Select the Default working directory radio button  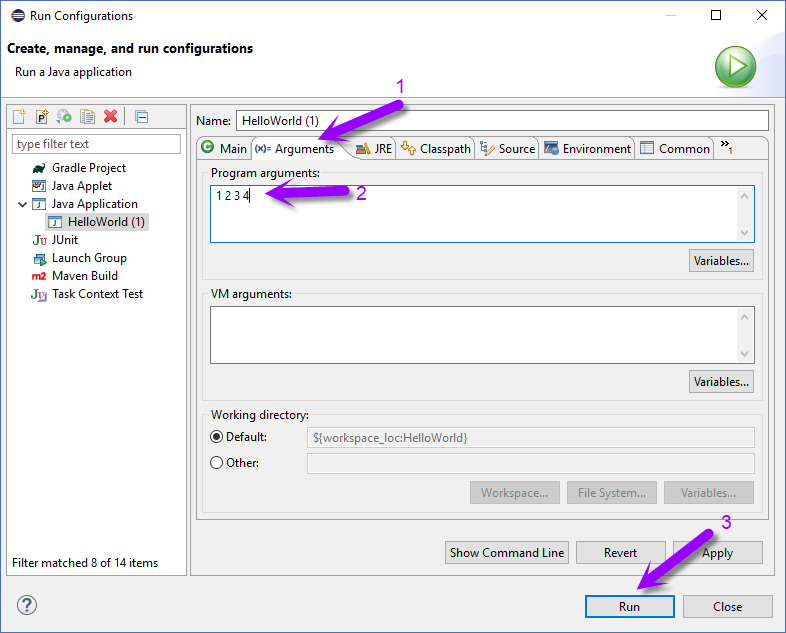pyautogui.click(x=217, y=437)
